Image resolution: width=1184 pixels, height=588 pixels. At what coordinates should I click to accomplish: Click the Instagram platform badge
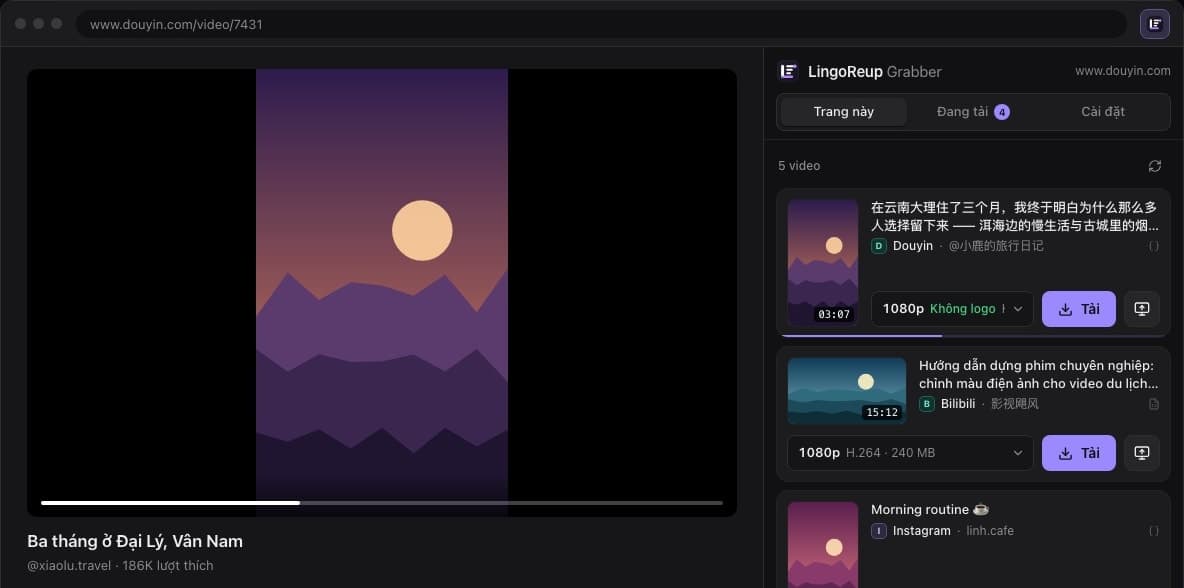click(x=879, y=531)
